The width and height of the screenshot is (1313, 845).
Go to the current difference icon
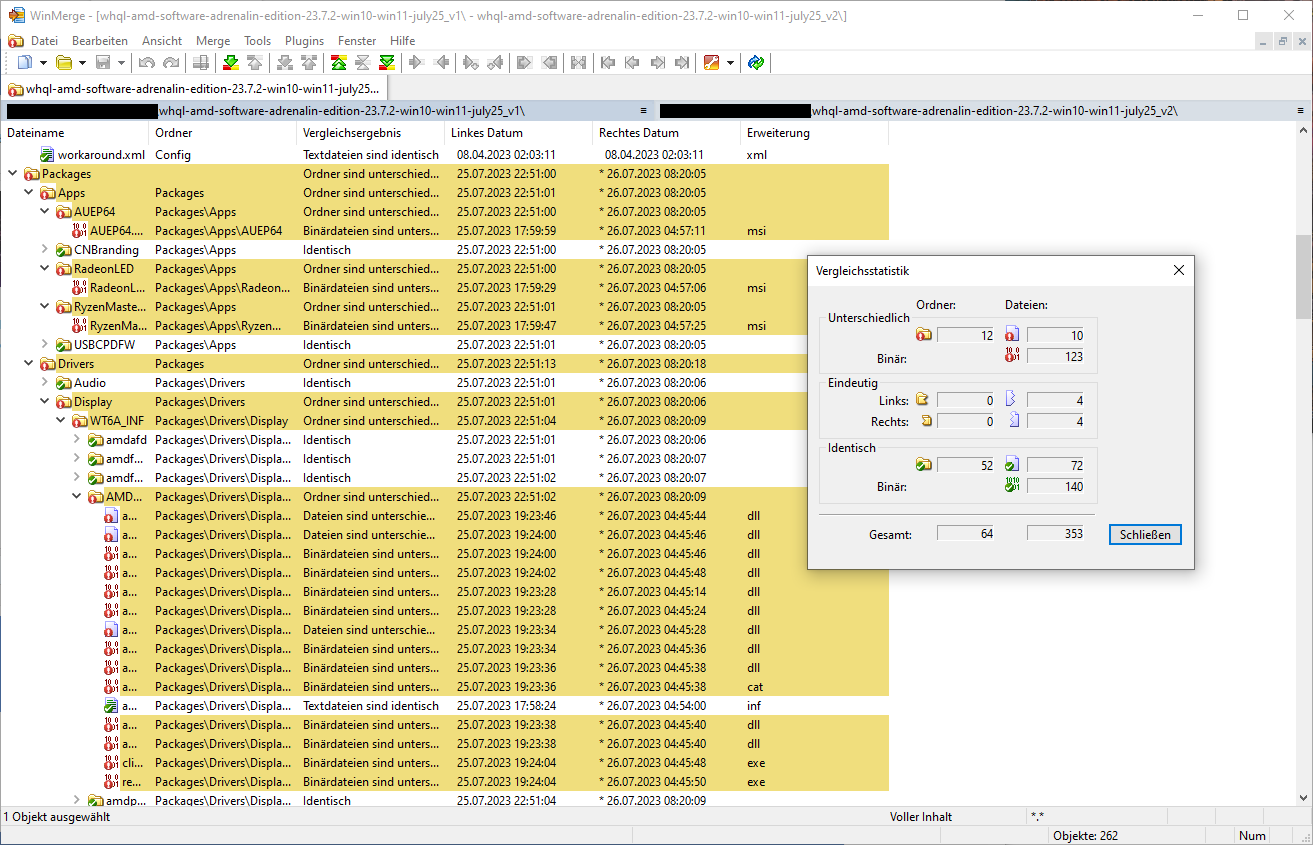point(363,63)
